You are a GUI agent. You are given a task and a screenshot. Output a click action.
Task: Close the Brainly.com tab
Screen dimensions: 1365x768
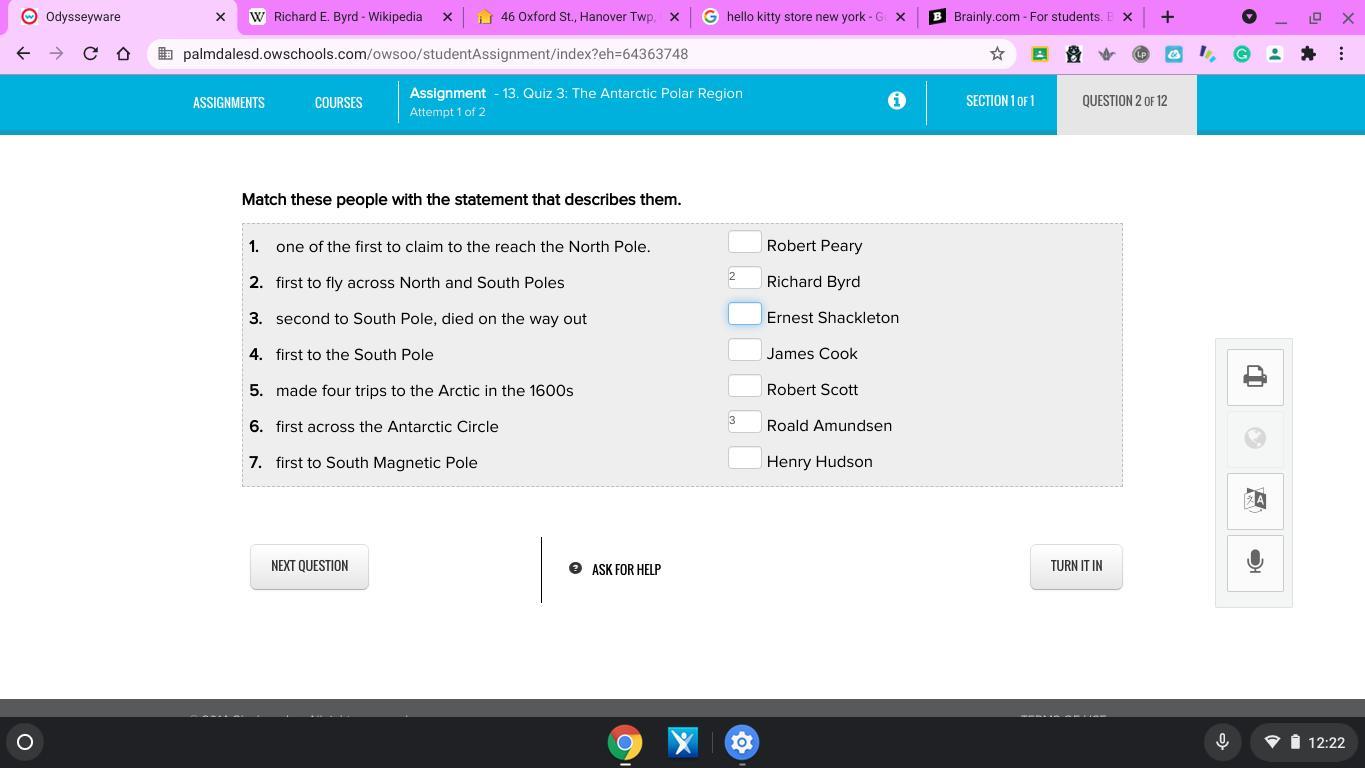pos(1128,17)
